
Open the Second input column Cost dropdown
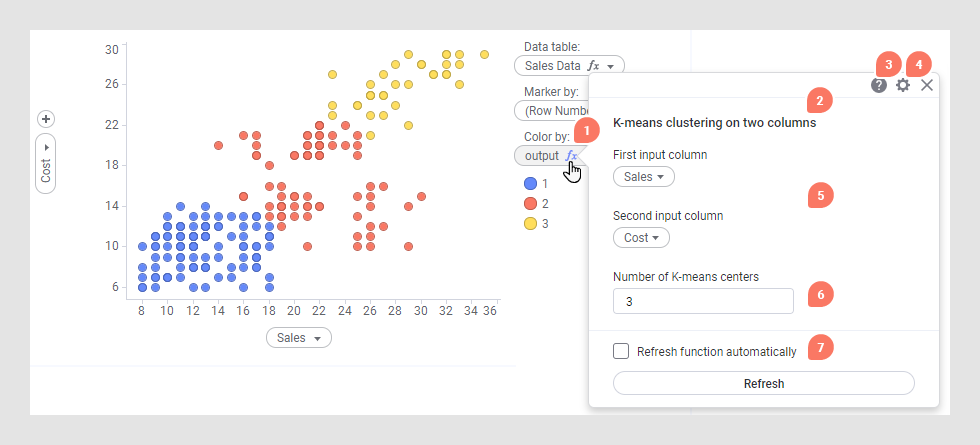[641, 238]
